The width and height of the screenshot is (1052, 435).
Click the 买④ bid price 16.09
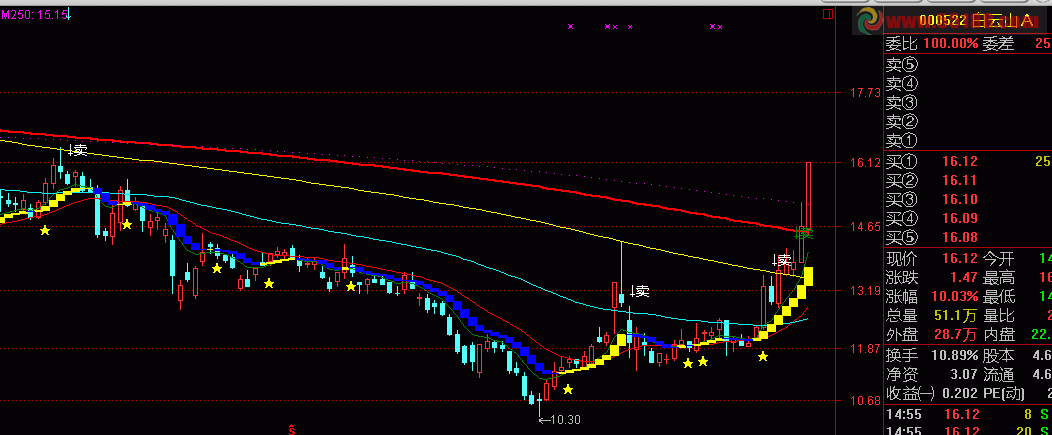959,218
